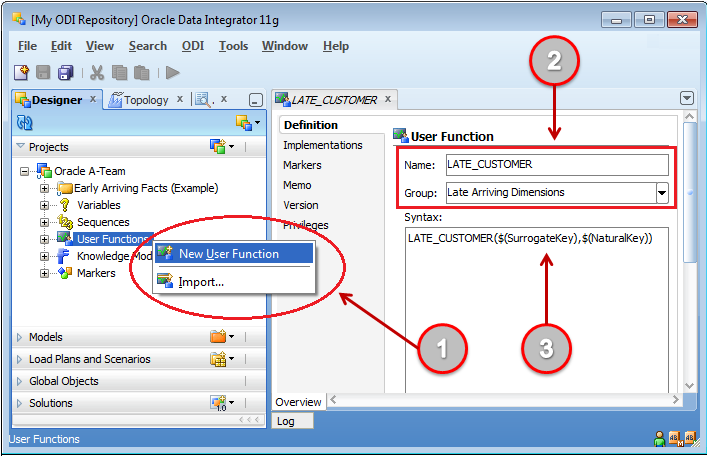
Task: Select the Variables tree item
Action: [98, 205]
